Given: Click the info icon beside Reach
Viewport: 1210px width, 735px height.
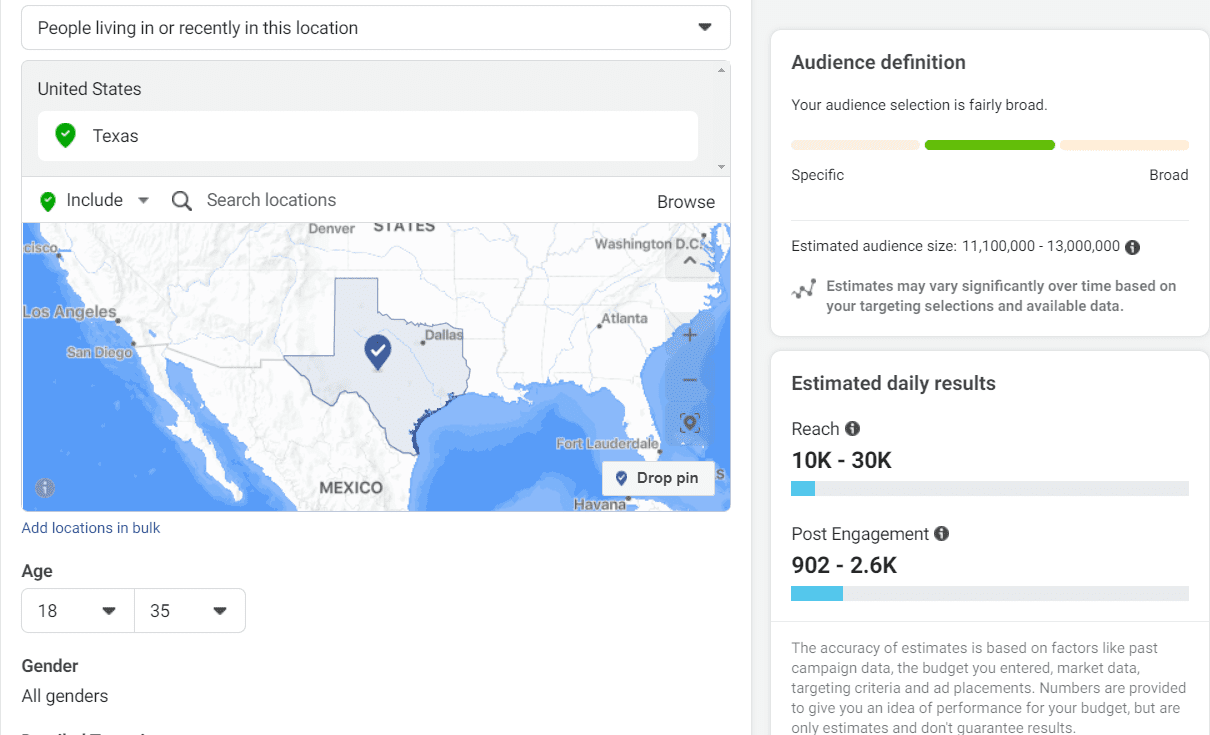Looking at the screenshot, I should coord(853,428).
